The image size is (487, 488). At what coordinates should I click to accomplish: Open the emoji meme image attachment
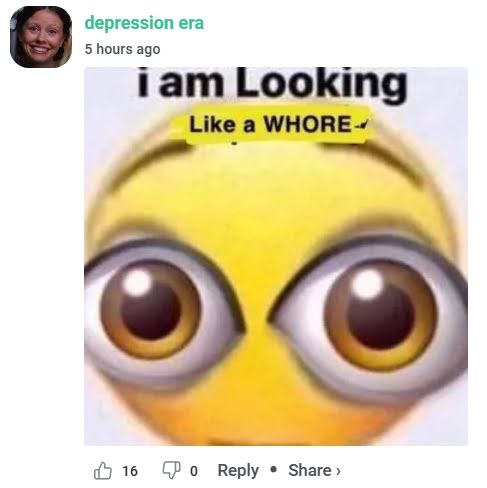pyautogui.click(x=276, y=256)
